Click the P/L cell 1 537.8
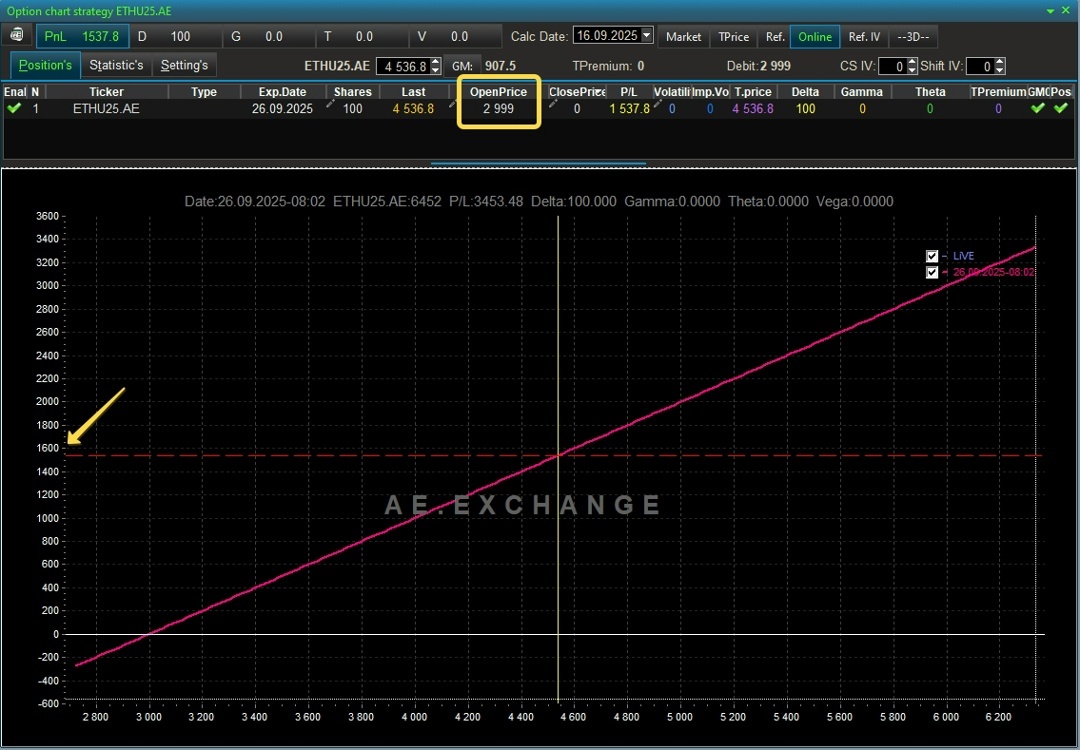The image size is (1080, 750). point(629,109)
